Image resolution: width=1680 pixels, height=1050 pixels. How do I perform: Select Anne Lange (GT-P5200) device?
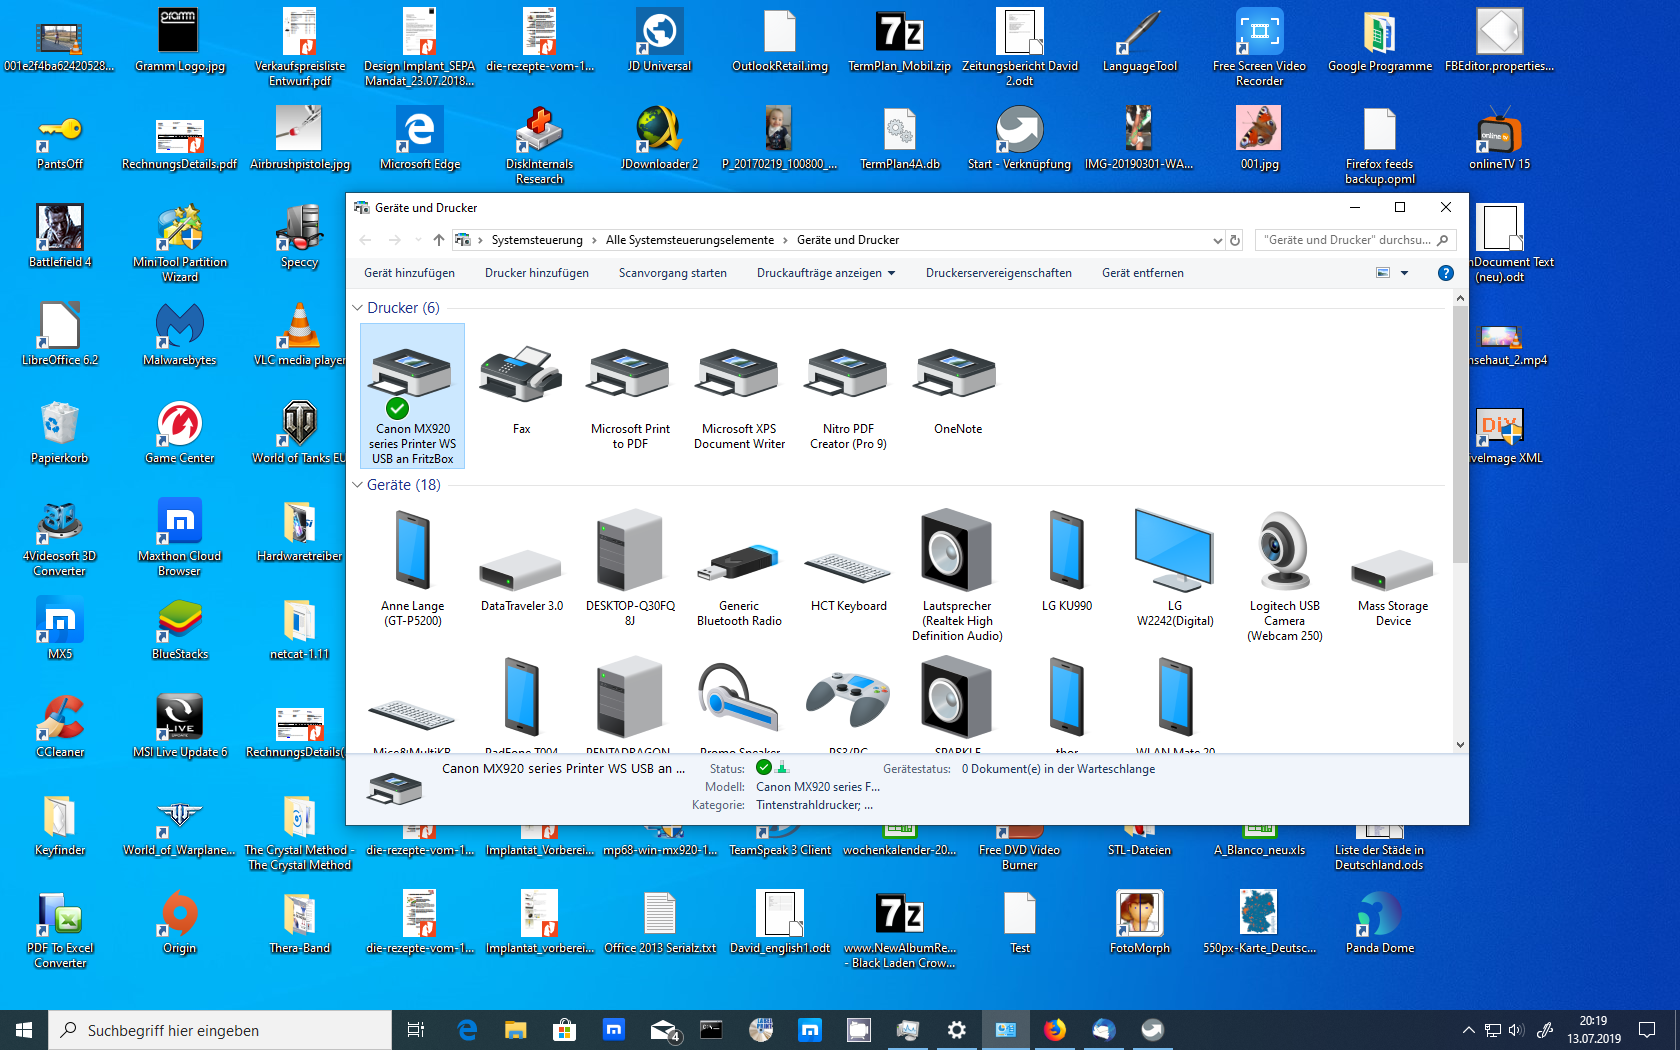click(412, 567)
